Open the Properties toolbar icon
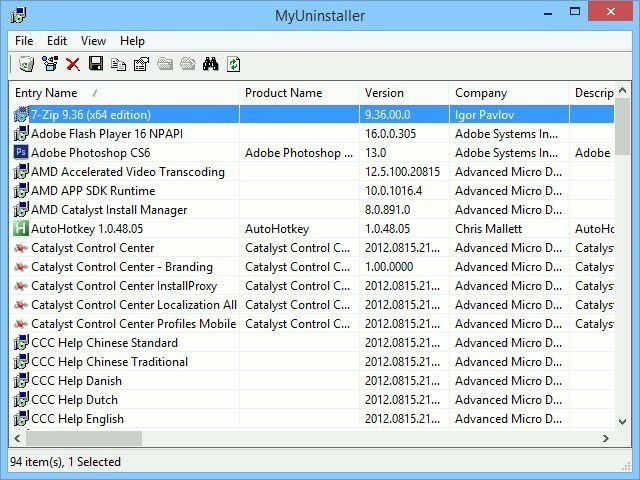 pos(141,64)
